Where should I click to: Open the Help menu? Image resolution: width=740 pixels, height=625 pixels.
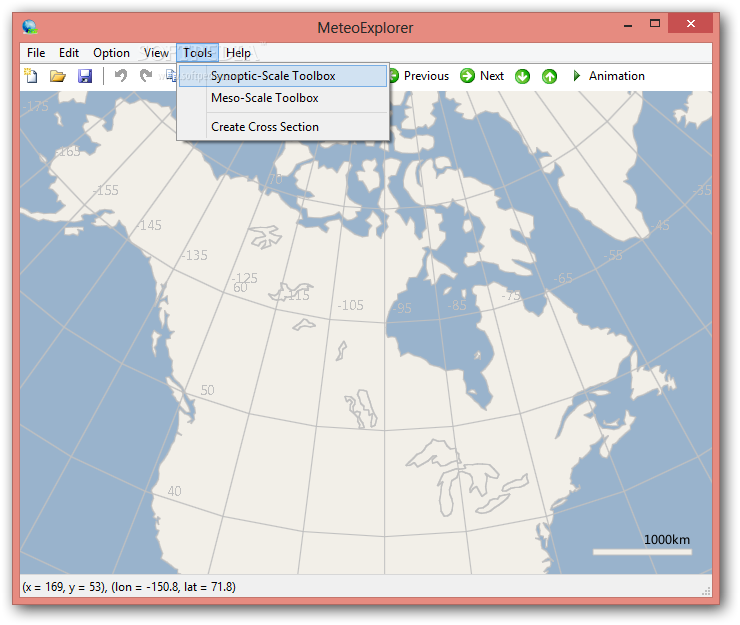238,53
